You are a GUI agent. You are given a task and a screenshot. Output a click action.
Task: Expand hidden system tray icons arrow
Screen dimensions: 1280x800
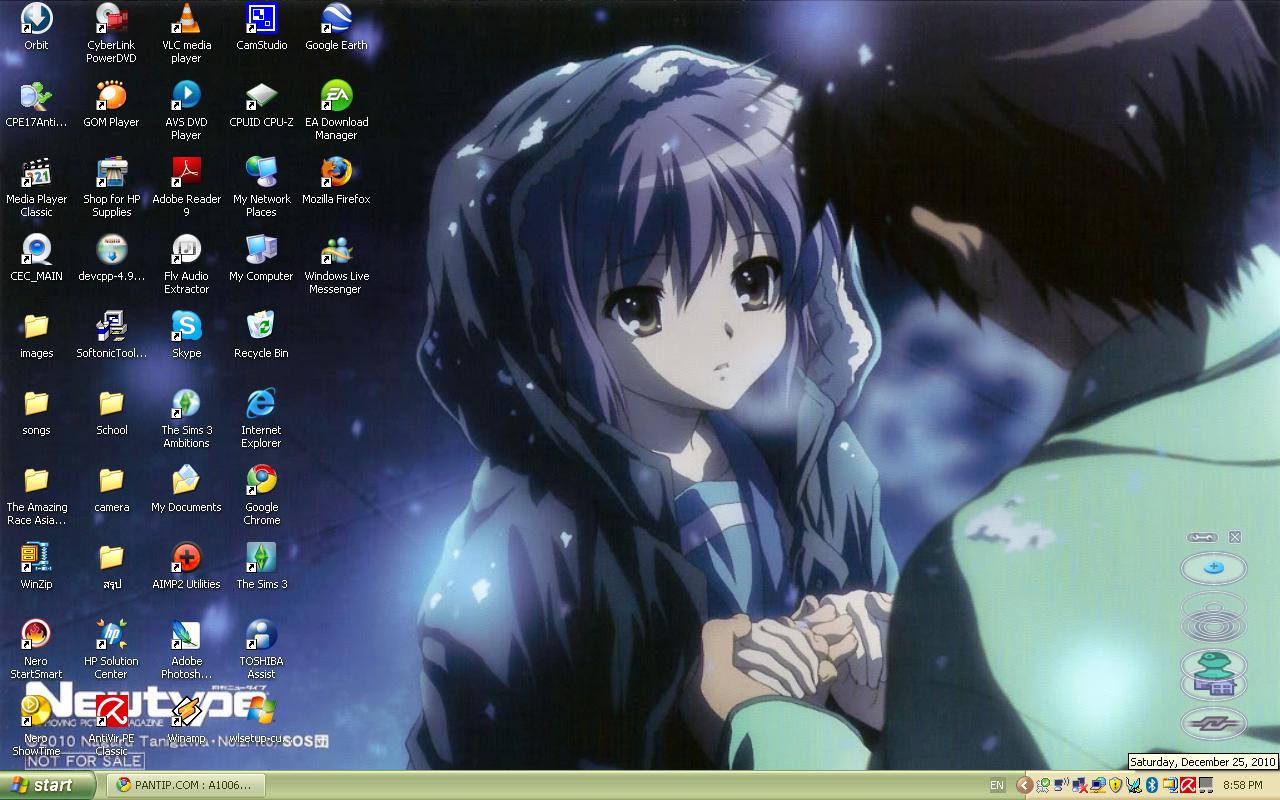(1024, 786)
